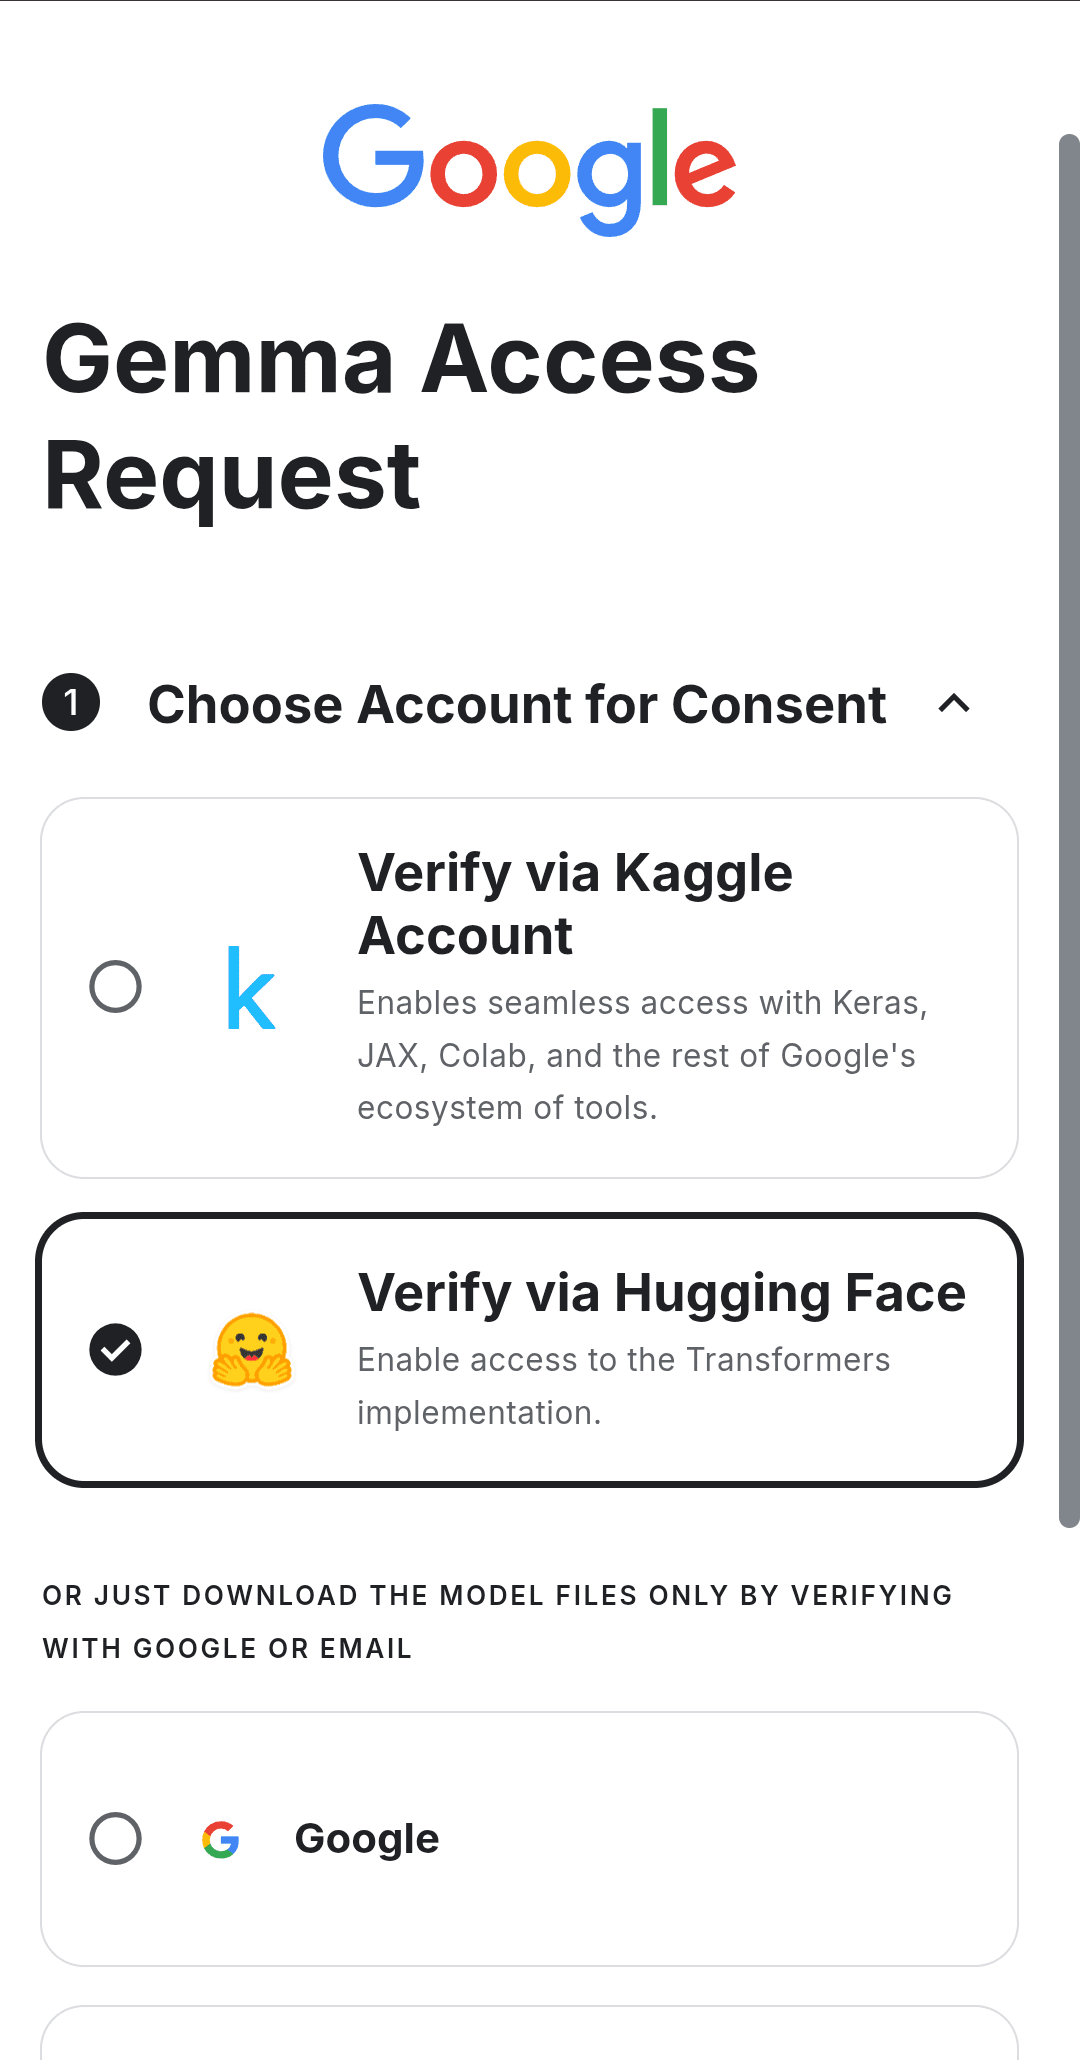Click the download model files only caption

tap(498, 1621)
